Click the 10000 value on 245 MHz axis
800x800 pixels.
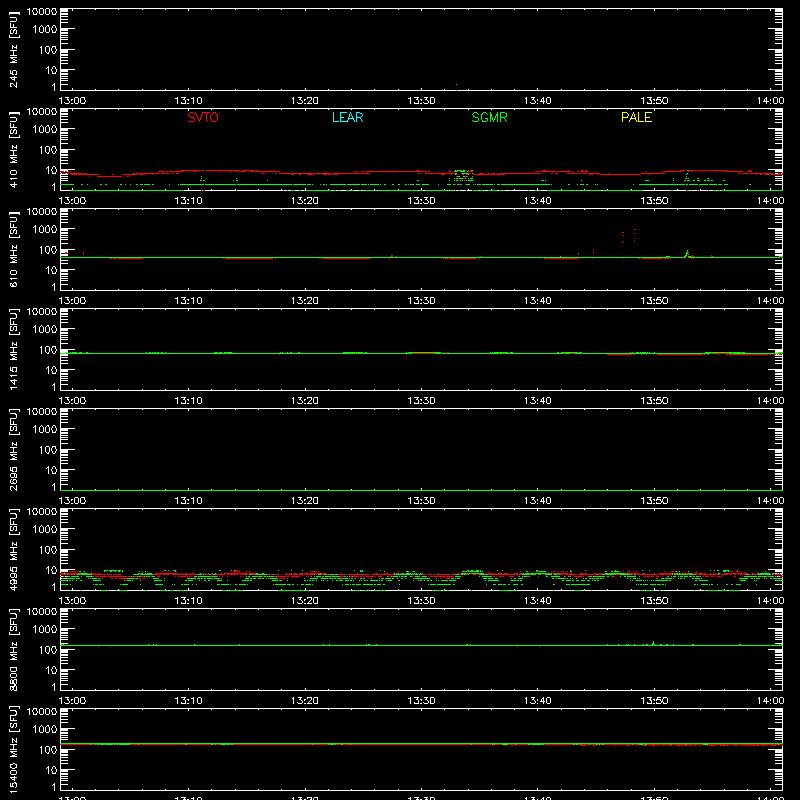42,12
